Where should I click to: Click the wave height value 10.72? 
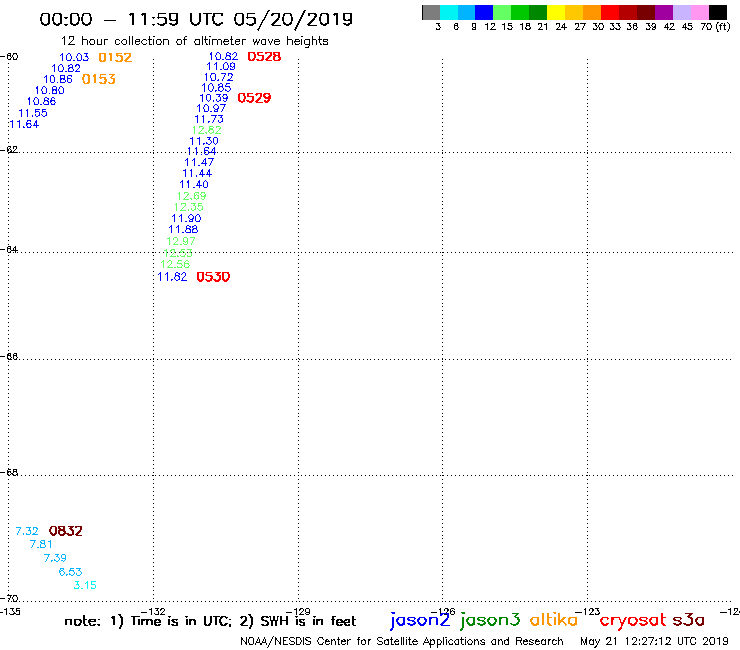tap(219, 77)
